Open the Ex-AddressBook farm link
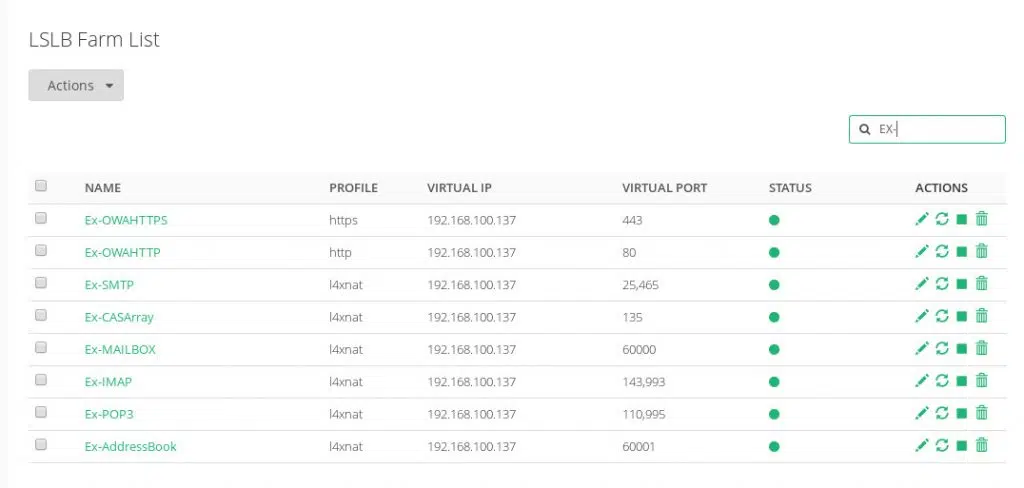Image resolution: width=1024 pixels, height=488 pixels. pyautogui.click(x=131, y=446)
